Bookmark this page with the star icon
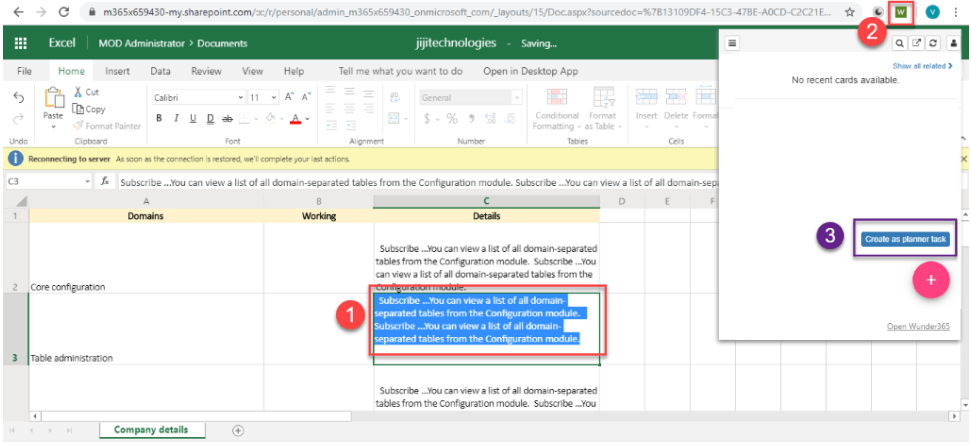971x443 pixels. click(849, 12)
